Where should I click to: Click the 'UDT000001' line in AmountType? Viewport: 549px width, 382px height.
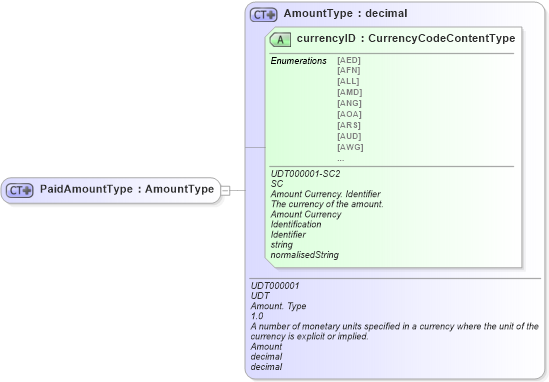pyautogui.click(x=275, y=286)
